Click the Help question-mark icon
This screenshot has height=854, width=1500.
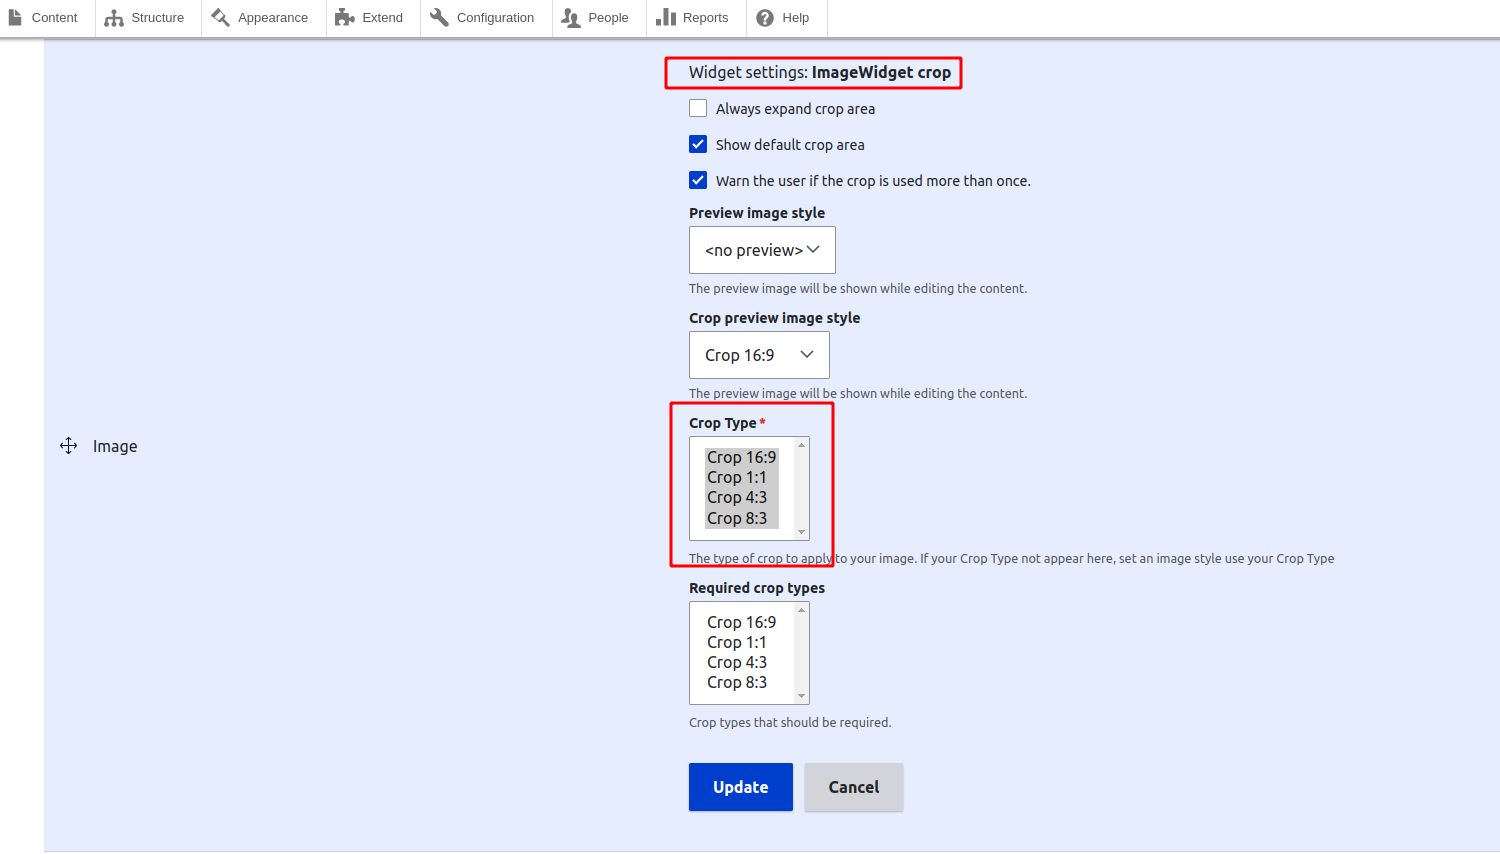click(764, 17)
